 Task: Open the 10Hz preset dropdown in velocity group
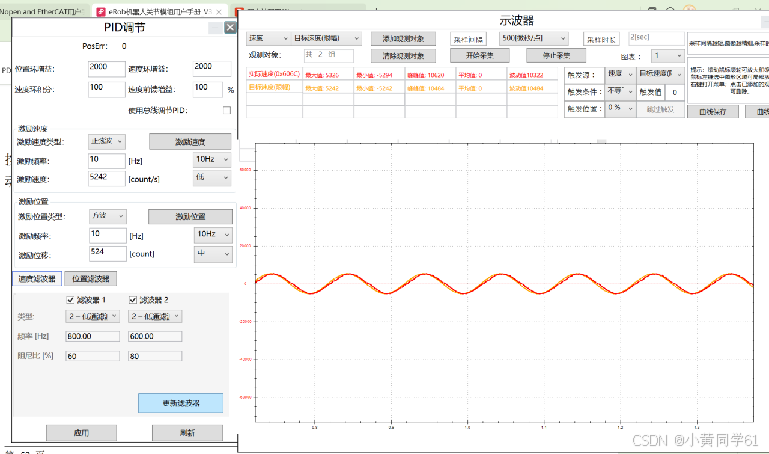tap(212, 160)
